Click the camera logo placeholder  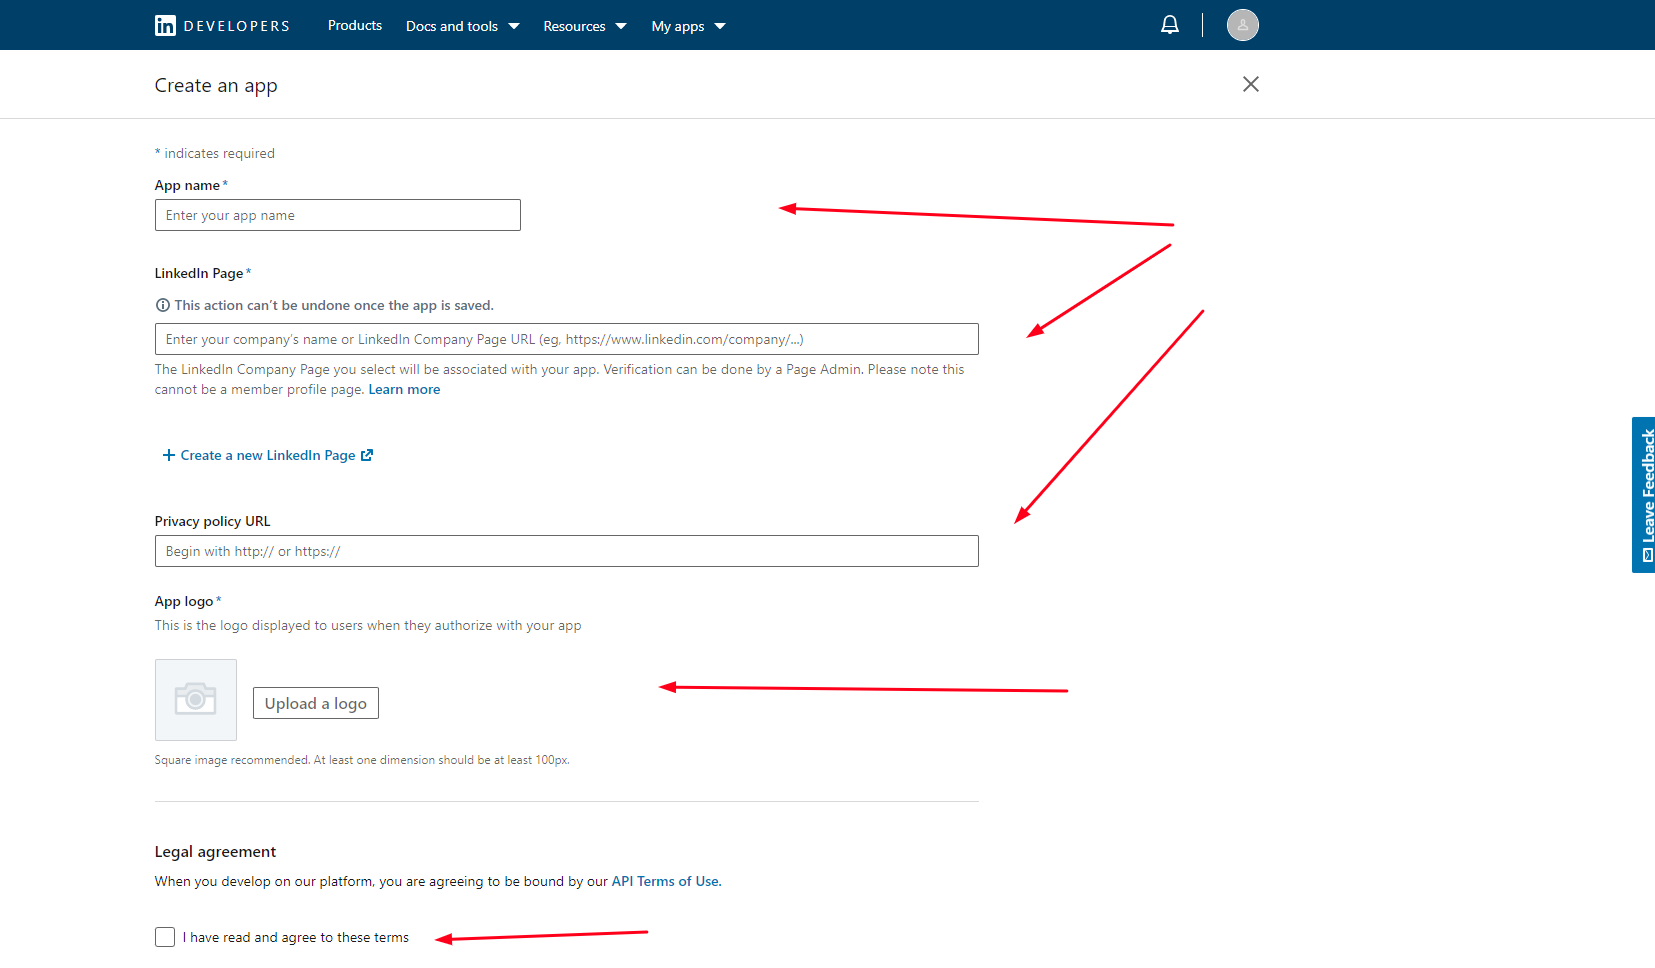(196, 699)
